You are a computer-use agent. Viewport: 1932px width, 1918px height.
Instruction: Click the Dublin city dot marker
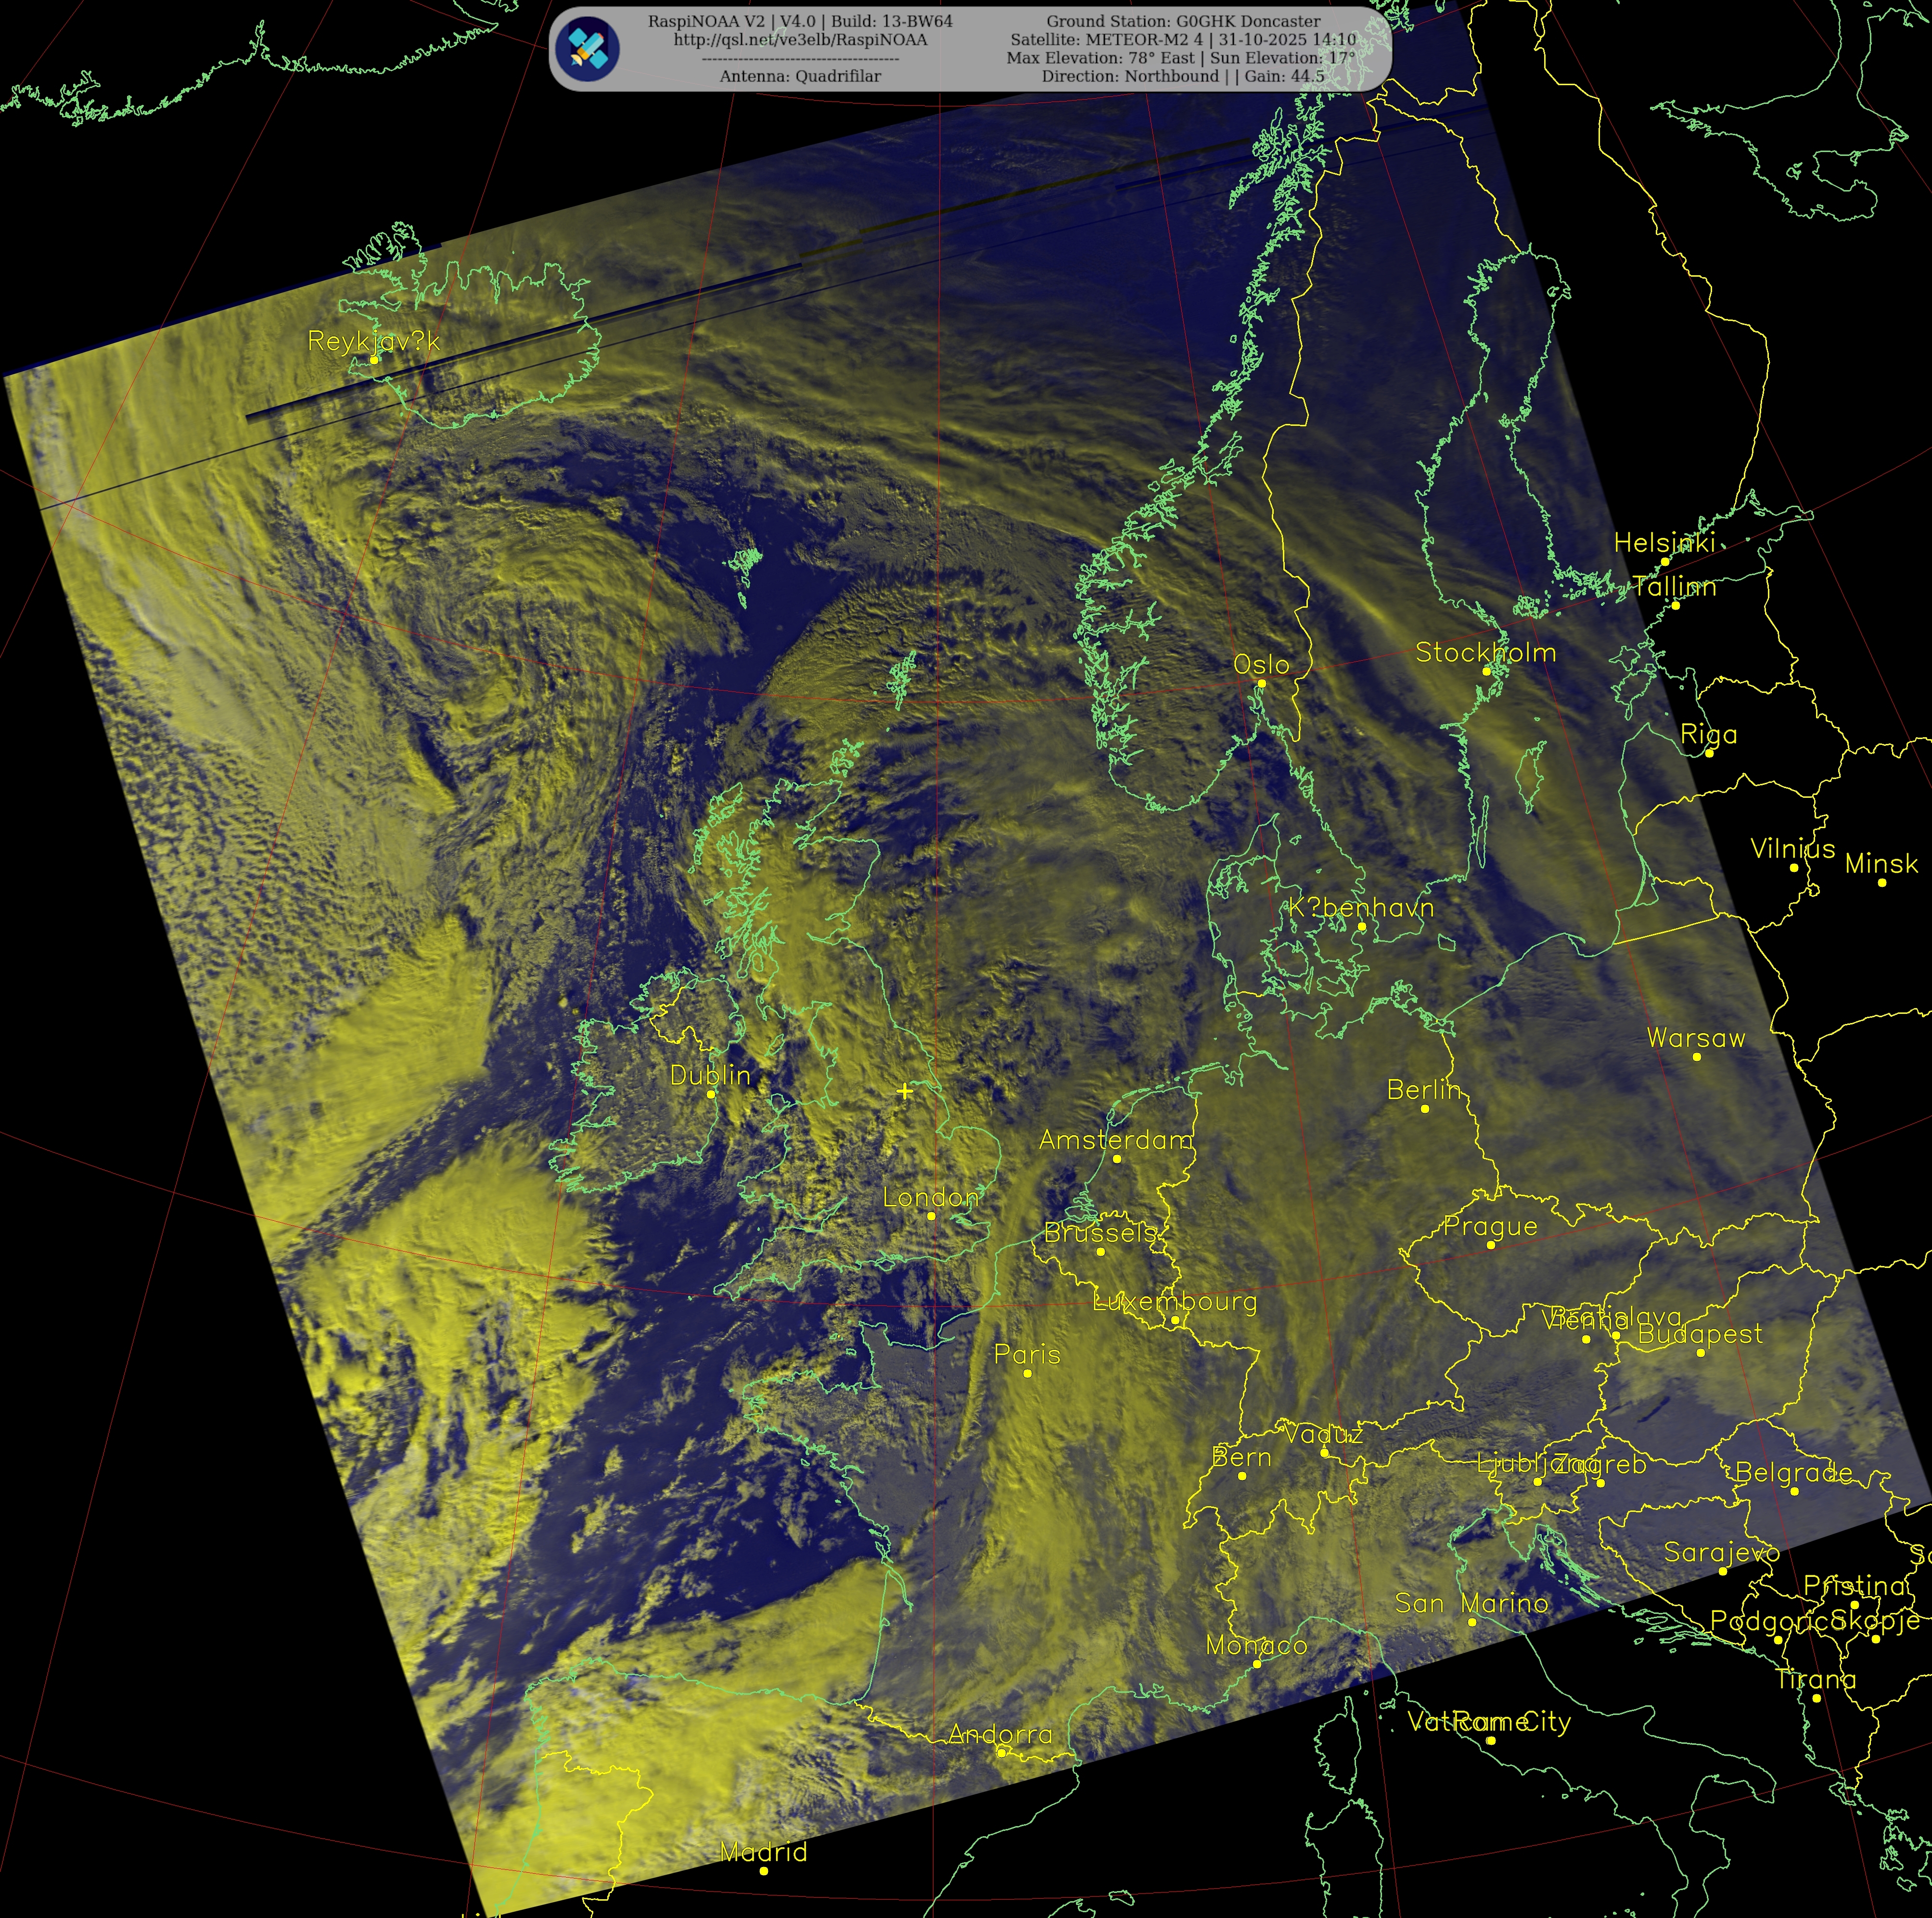[x=711, y=1094]
